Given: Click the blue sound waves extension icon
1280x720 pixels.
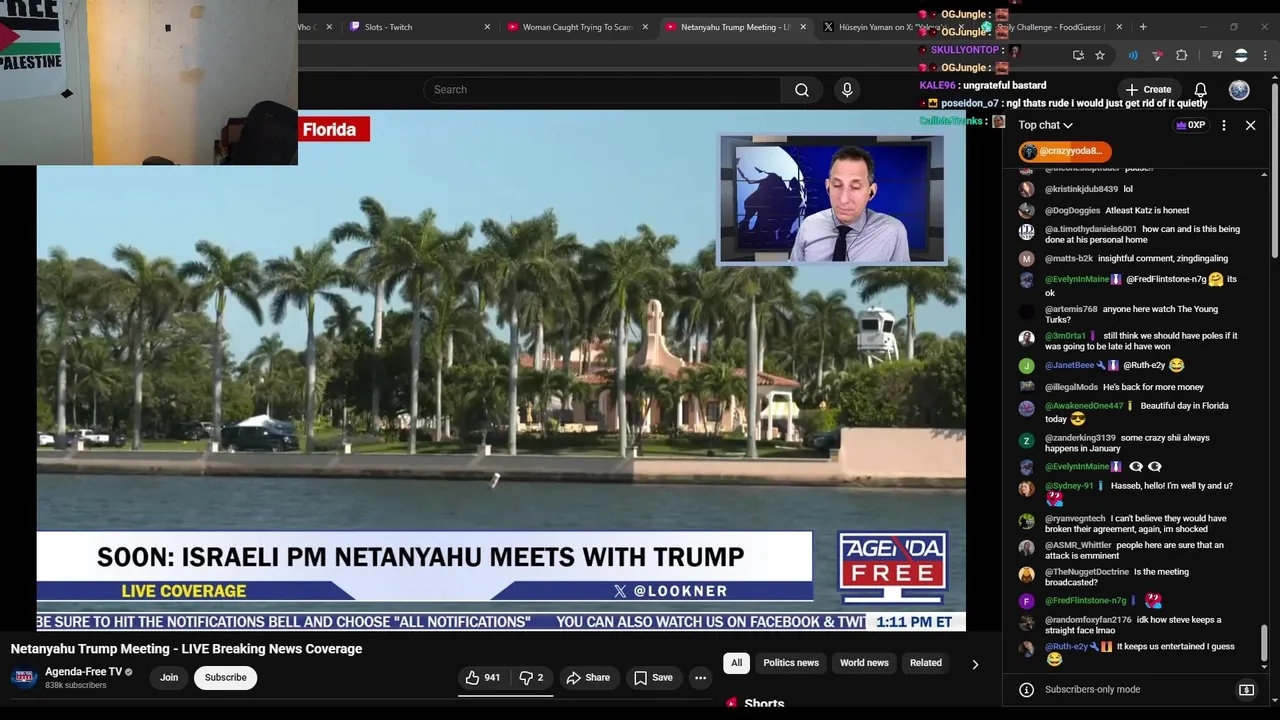Looking at the screenshot, I should pyautogui.click(x=1133, y=55).
